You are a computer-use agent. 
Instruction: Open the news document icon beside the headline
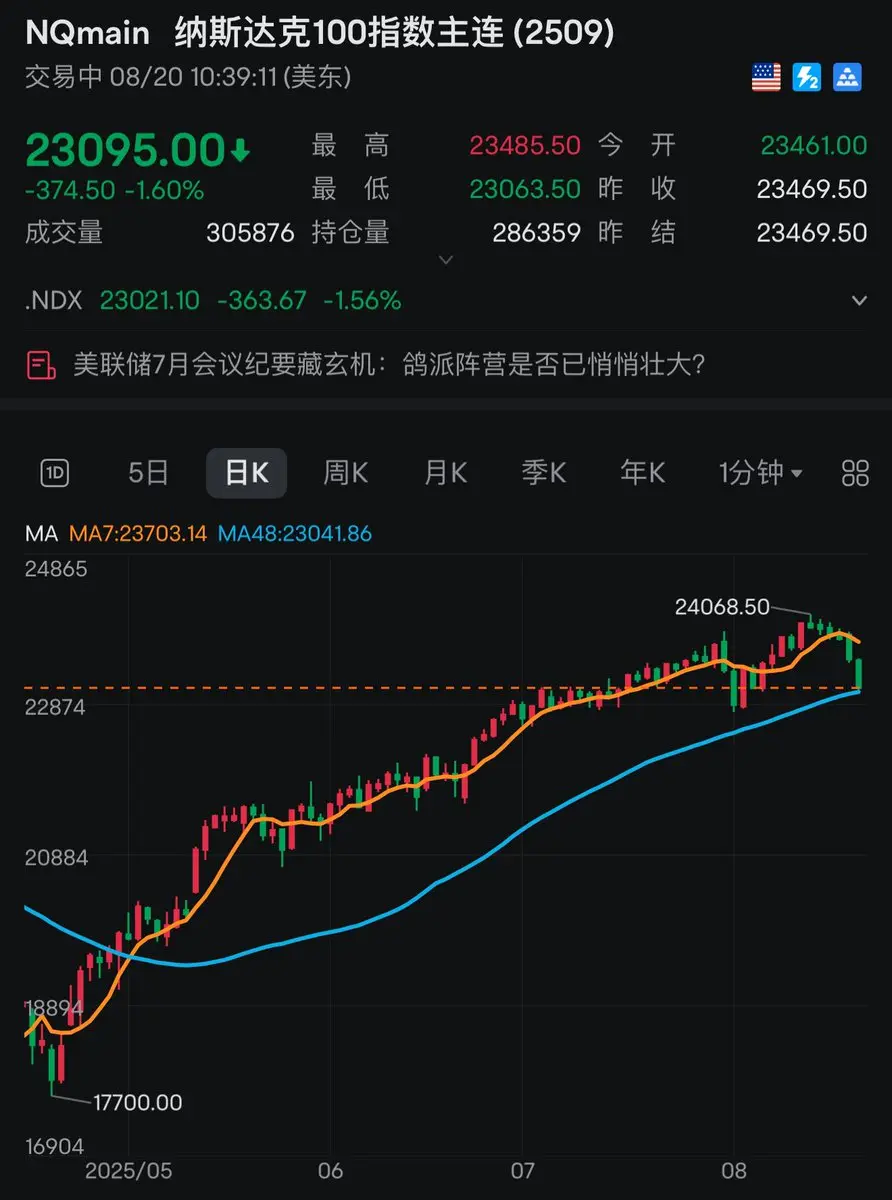click(x=41, y=365)
